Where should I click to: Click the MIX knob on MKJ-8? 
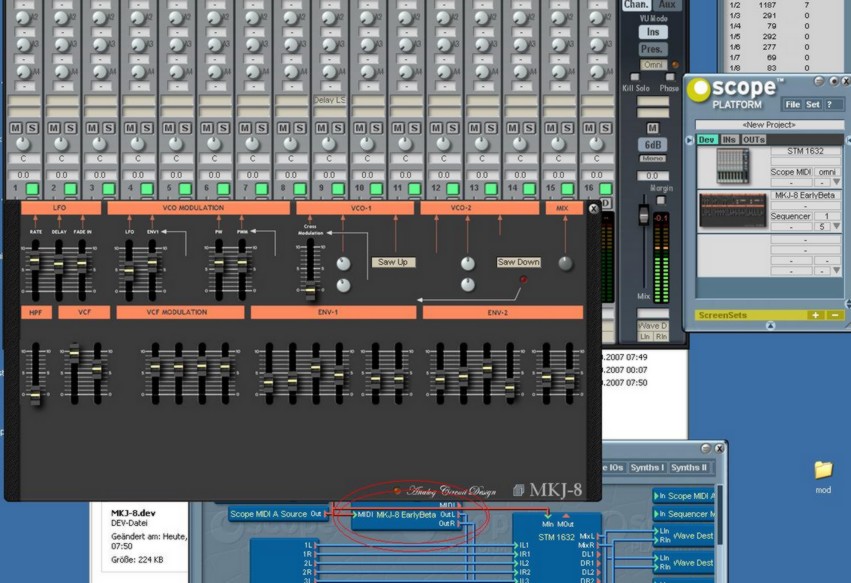[x=566, y=263]
